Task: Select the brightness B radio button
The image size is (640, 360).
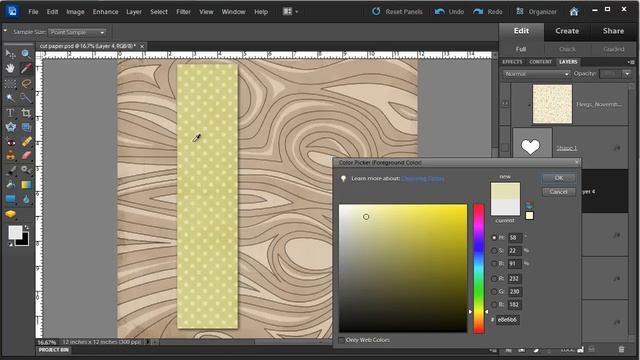Action: point(494,264)
